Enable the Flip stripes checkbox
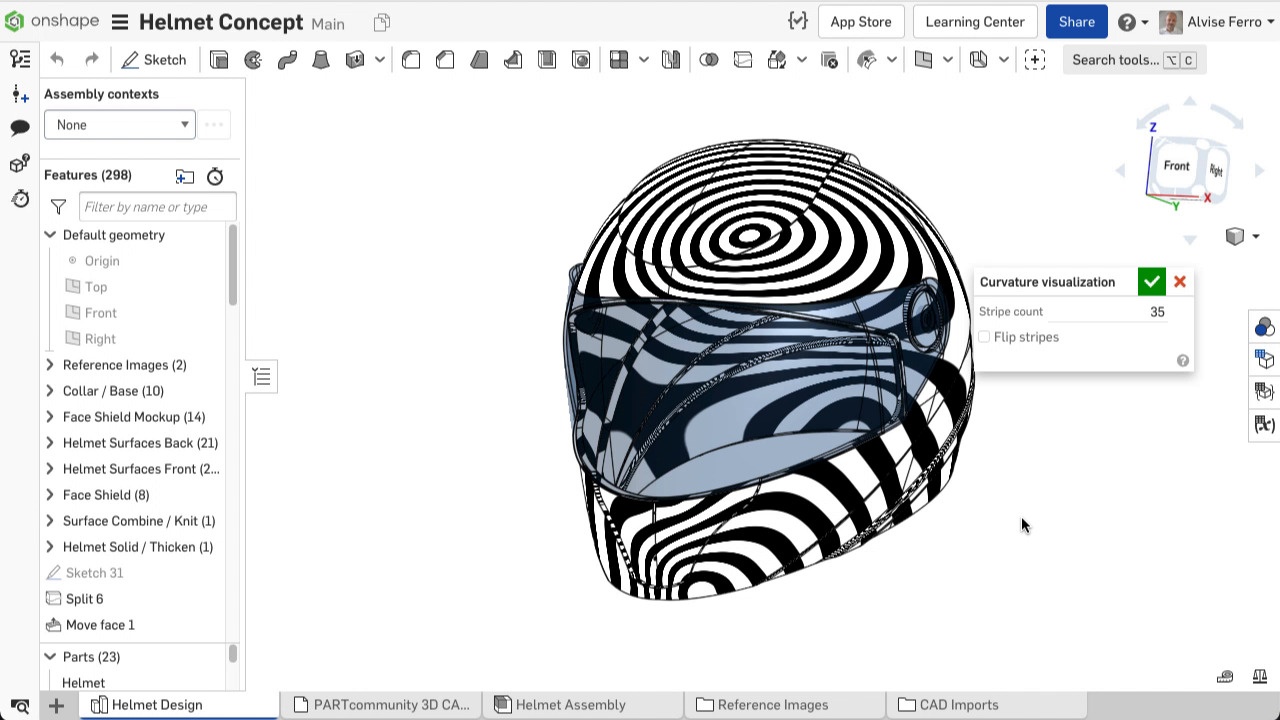Viewport: 1280px width, 720px height. tap(984, 337)
